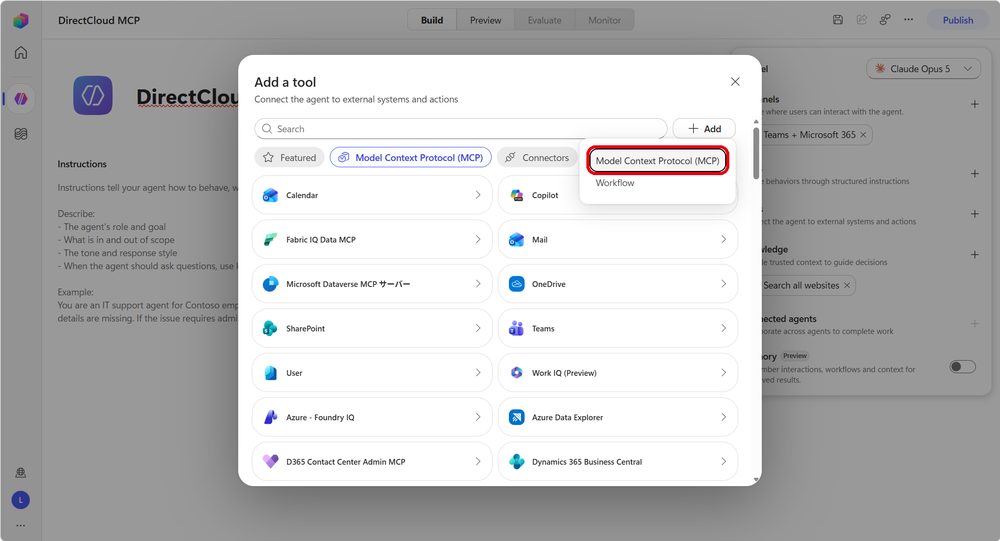Expand the SharePoint row chevron

tap(478, 328)
